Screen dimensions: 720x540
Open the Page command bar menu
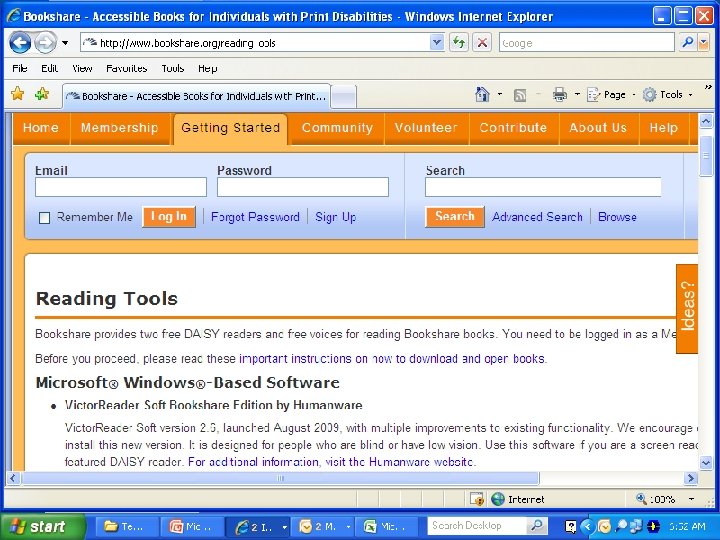coord(611,95)
